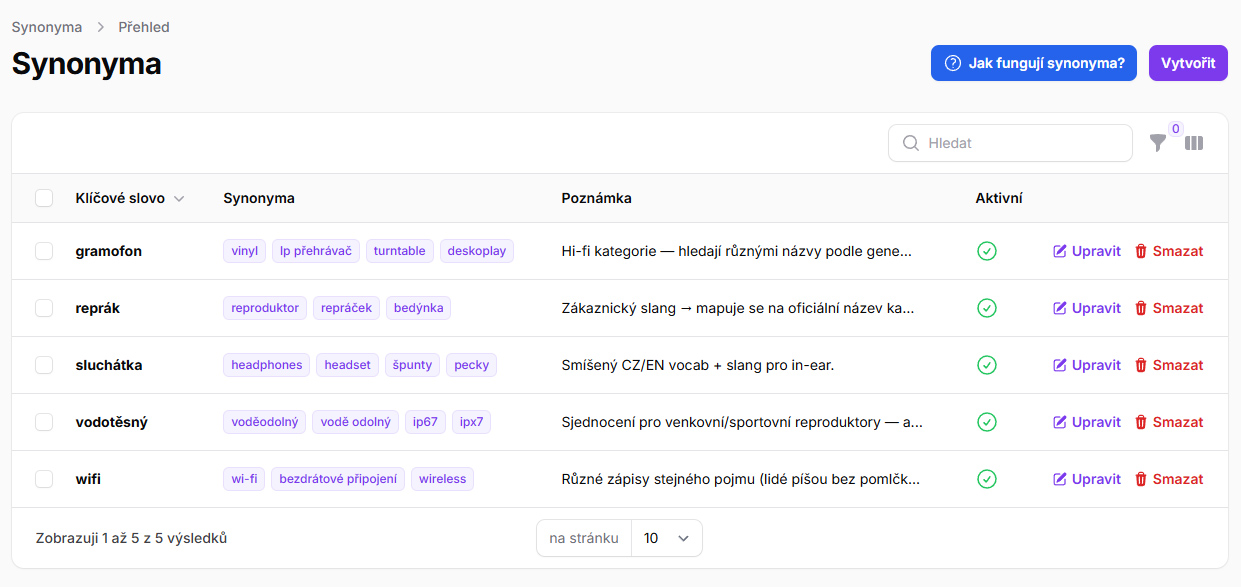Viewport: 1241px width, 587px height.
Task: Click the active checkmark for gramofon
Action: [x=987, y=251]
